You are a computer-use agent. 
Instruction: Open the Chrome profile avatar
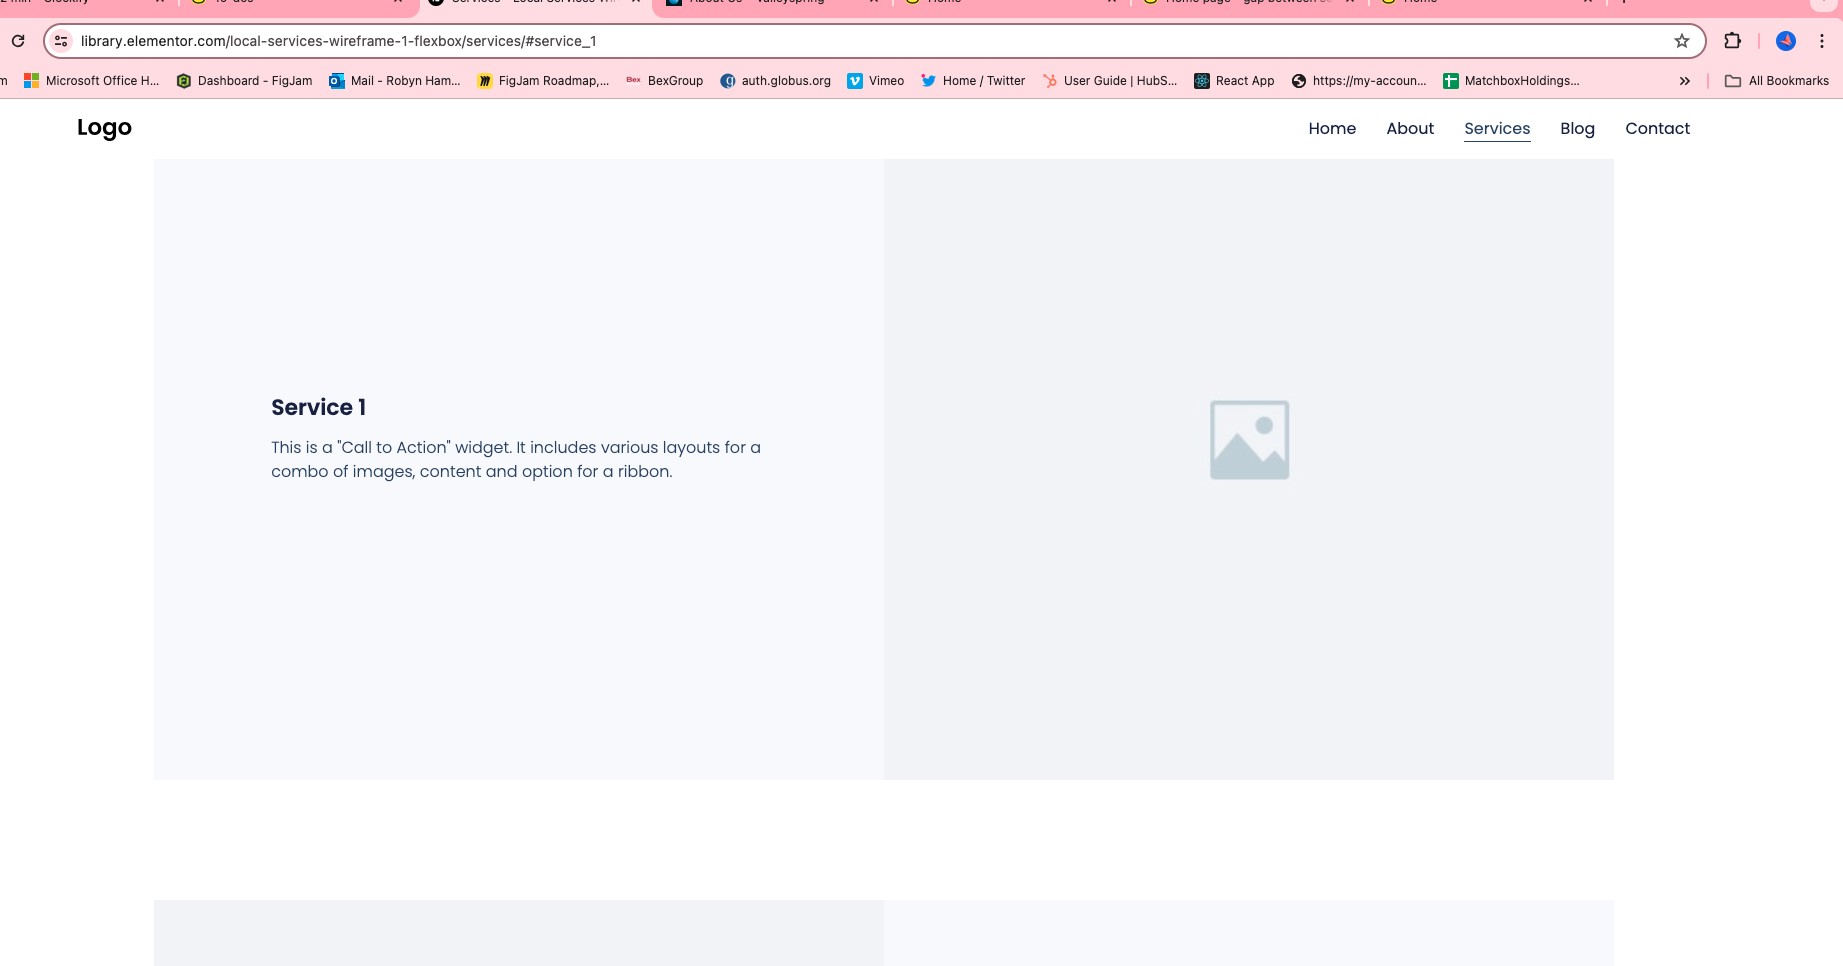tap(1786, 41)
